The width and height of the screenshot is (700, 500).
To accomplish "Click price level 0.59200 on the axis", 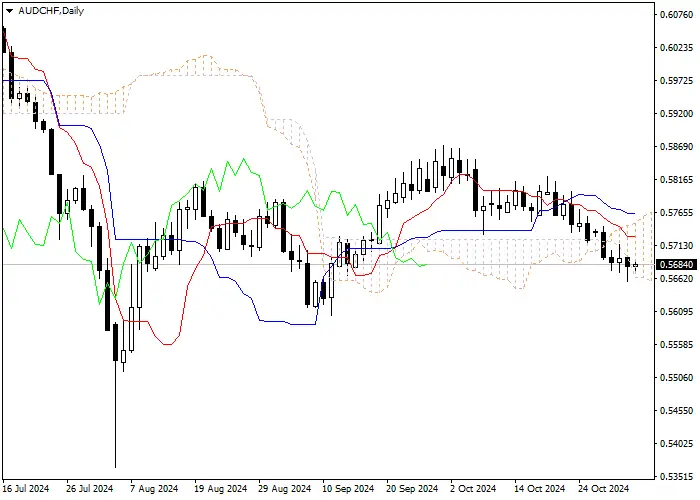I will (x=677, y=114).
